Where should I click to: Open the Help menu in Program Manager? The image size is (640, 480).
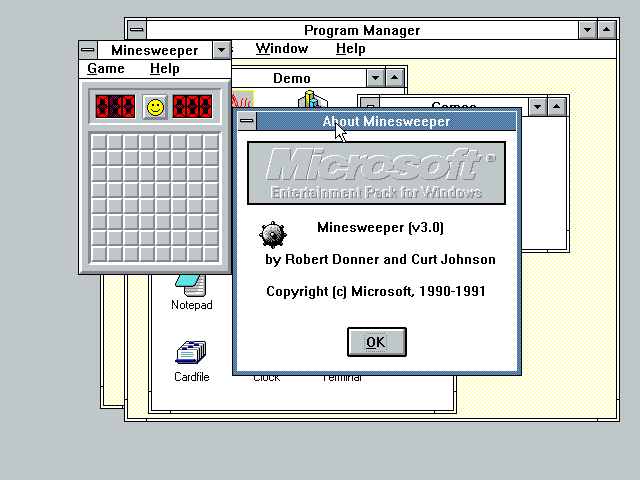351,49
